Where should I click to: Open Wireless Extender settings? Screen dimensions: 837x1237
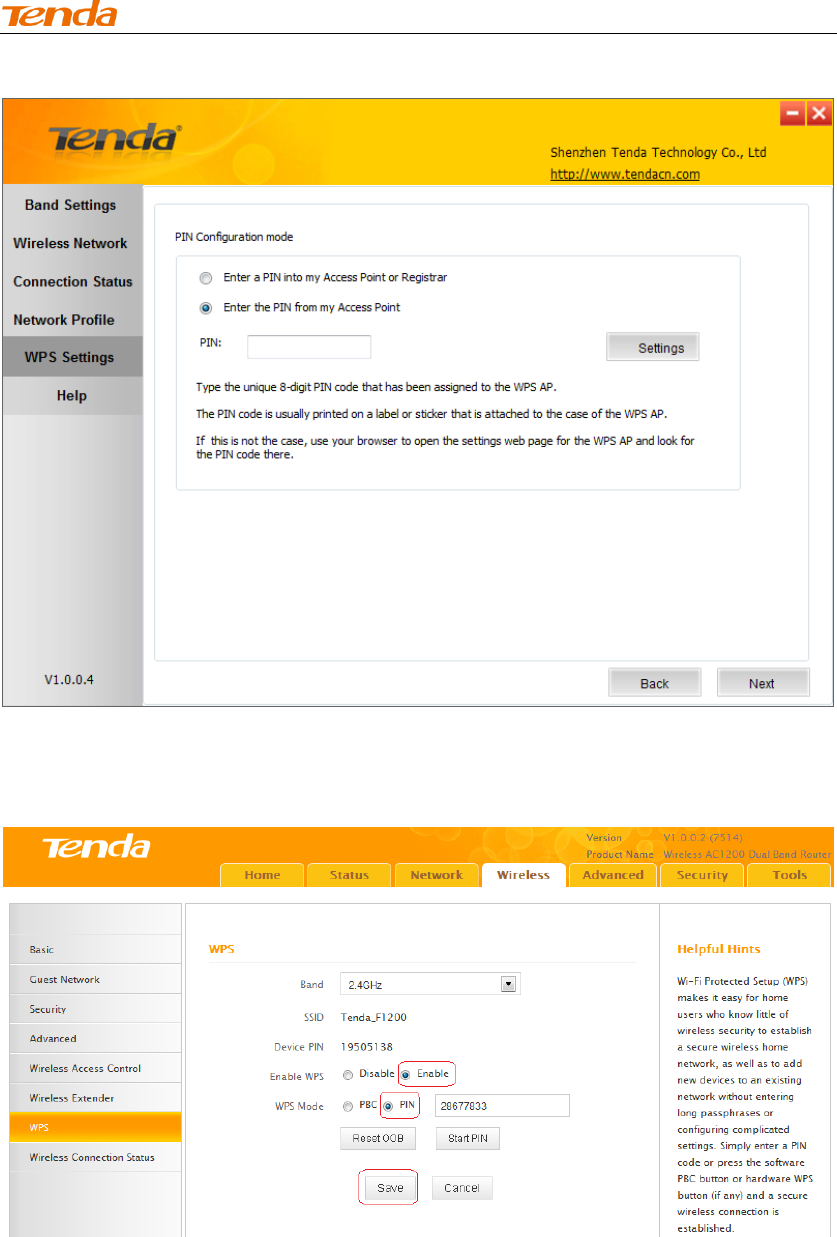point(95,1098)
